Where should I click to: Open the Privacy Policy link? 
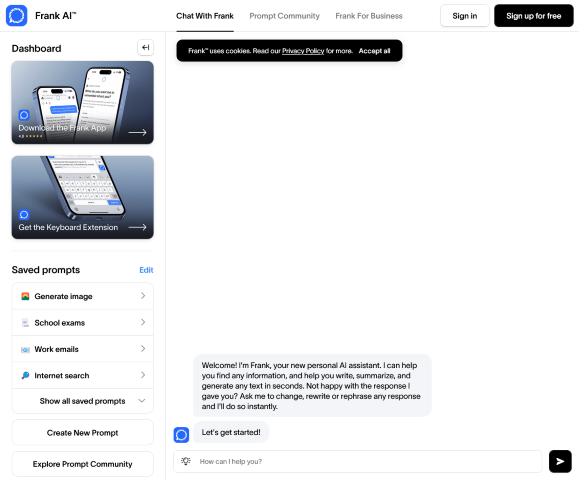coord(303,51)
